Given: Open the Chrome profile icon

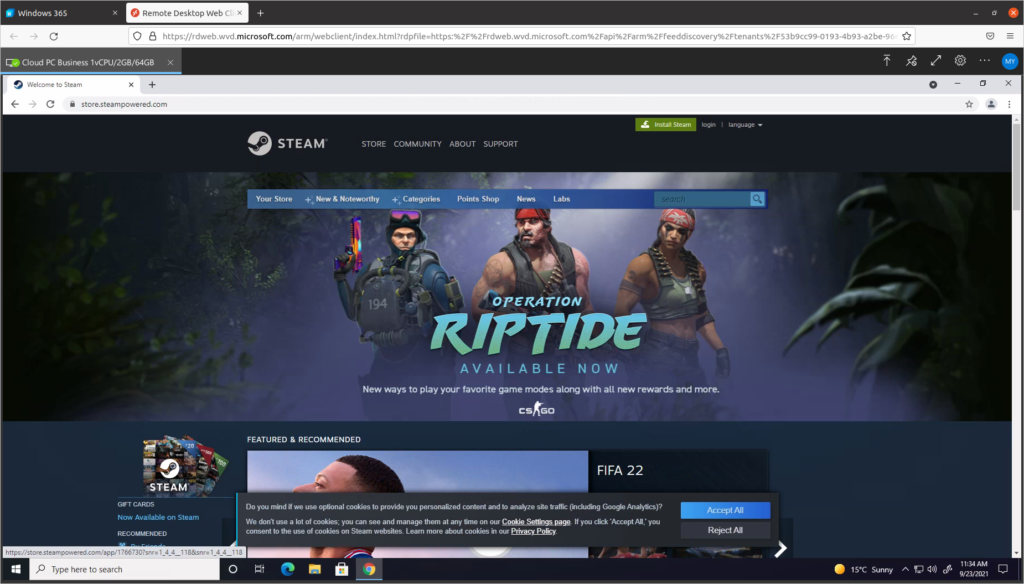Looking at the screenshot, I should click(x=991, y=104).
